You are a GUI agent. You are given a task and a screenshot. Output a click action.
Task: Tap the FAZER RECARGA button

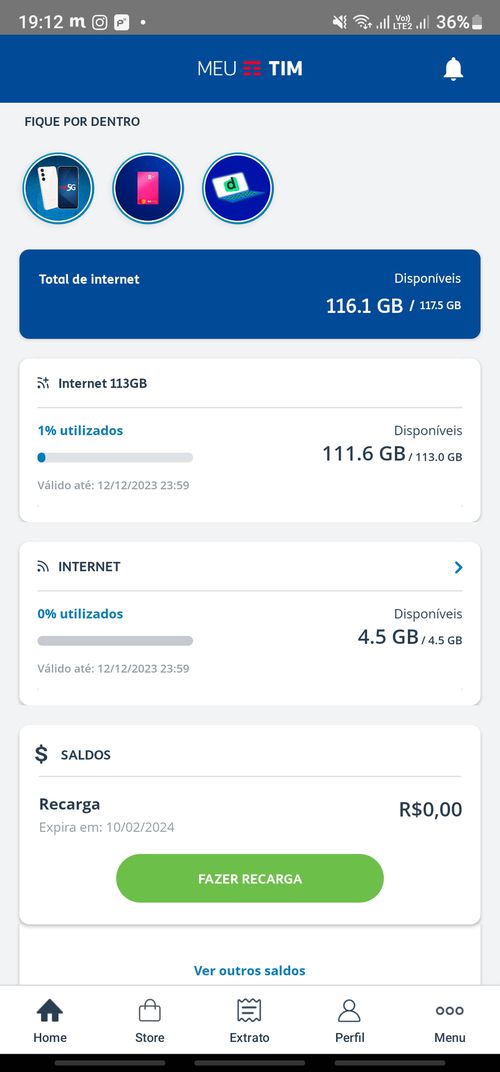pyautogui.click(x=250, y=879)
